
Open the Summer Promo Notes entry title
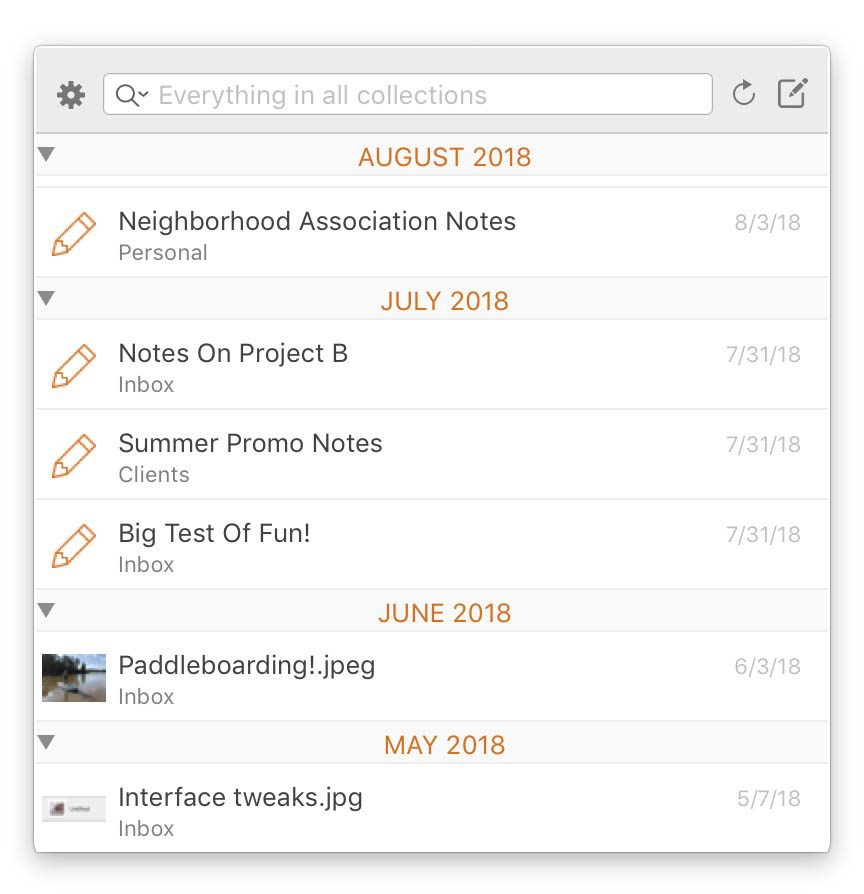[250, 443]
